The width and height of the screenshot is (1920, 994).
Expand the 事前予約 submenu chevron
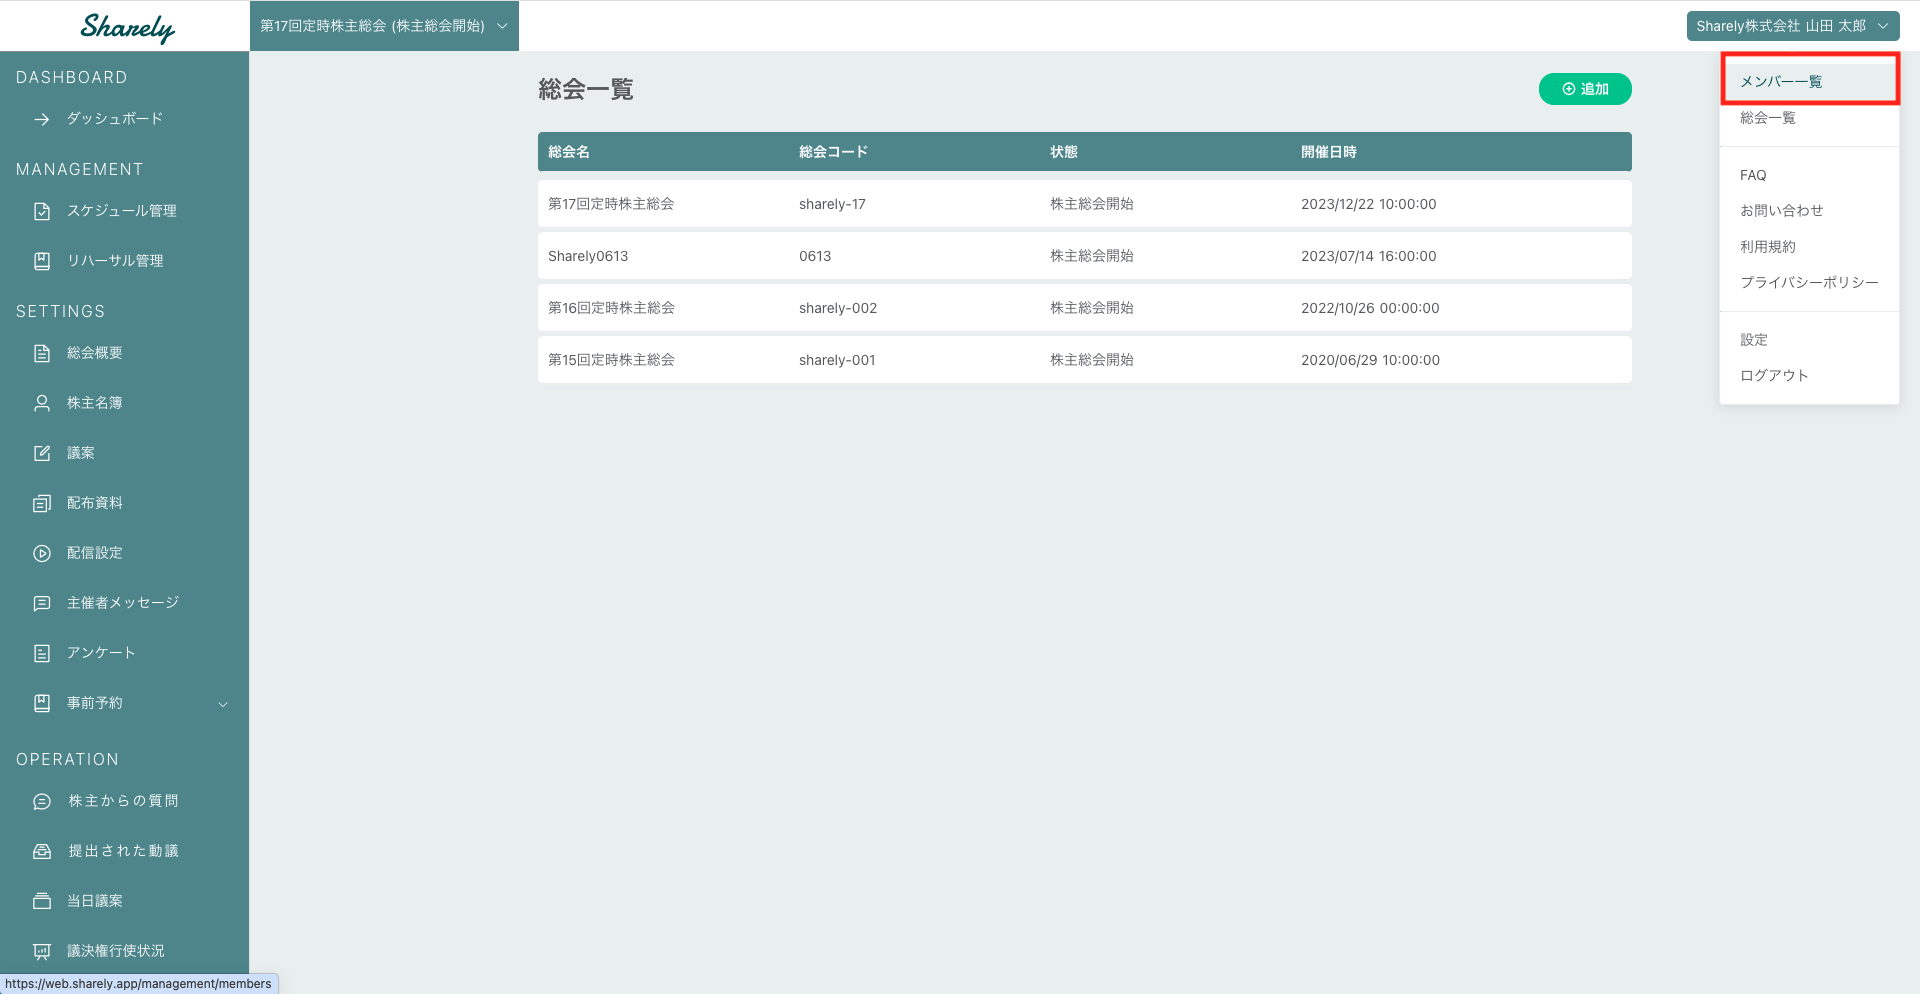coord(223,704)
